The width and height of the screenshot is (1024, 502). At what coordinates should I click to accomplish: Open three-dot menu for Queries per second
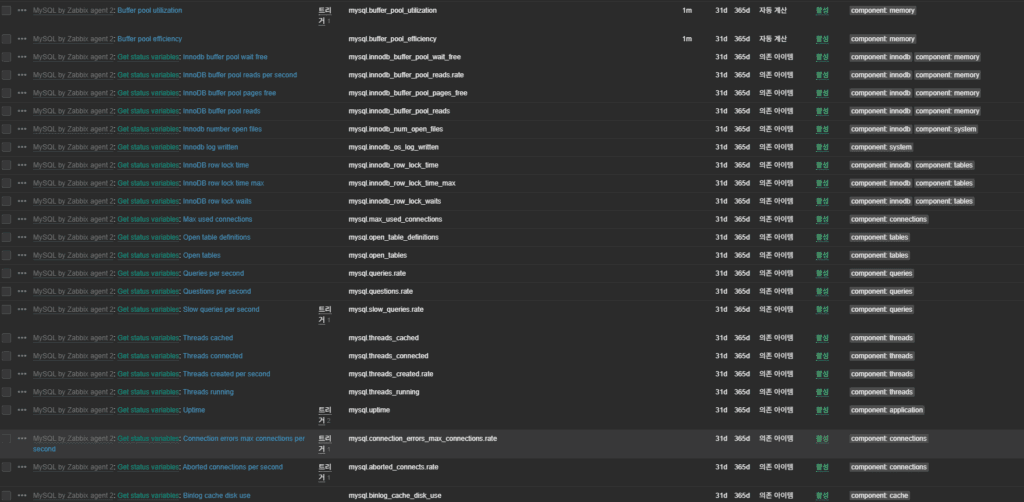(x=22, y=273)
